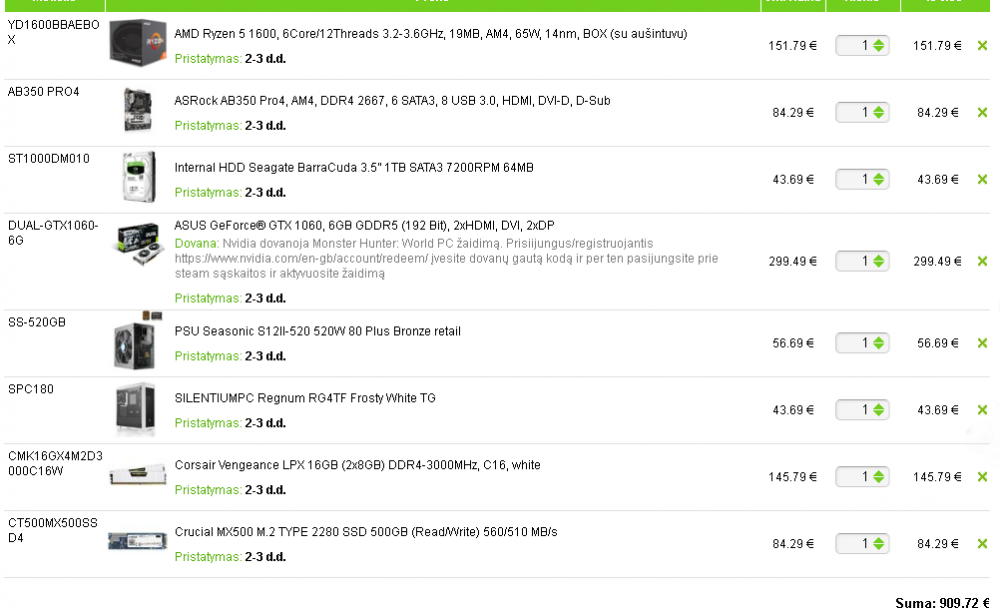The image size is (1000, 610).
Task: Open the ASRock AB350 Pro4 product title
Action: coord(392,101)
